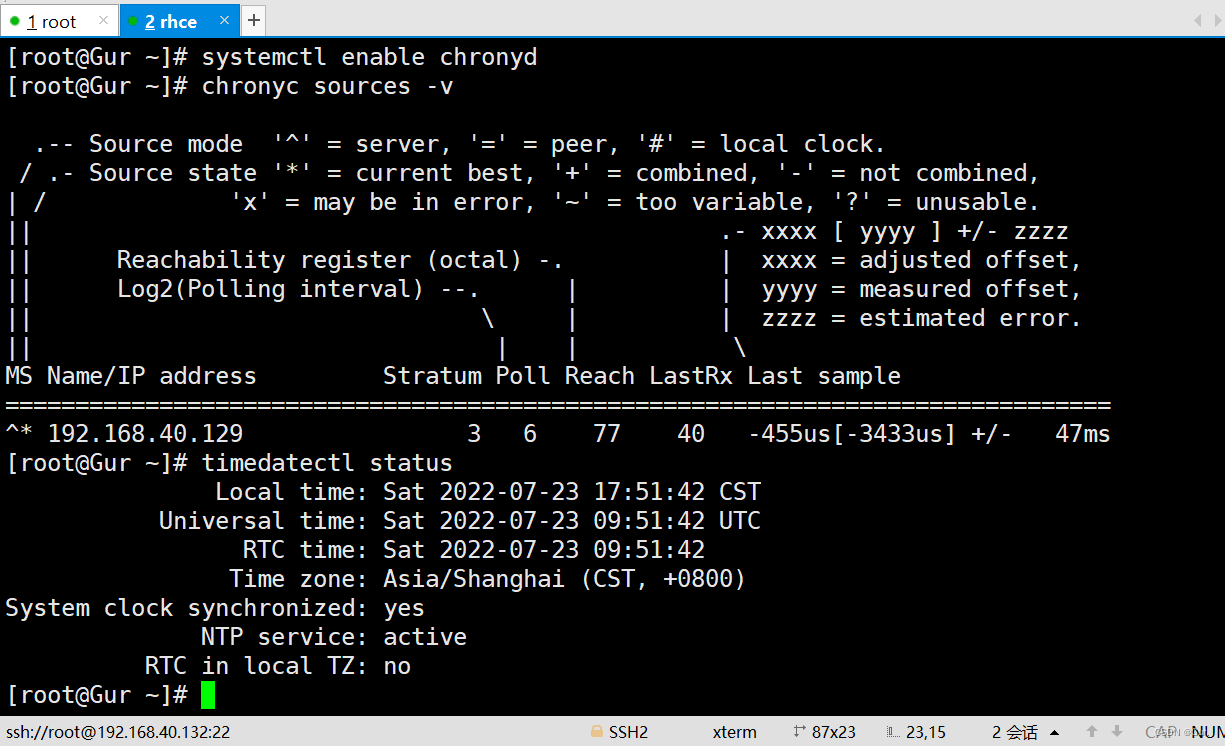The image size is (1225, 746).
Task: Click the 'Reach' column header
Action: [600, 376]
